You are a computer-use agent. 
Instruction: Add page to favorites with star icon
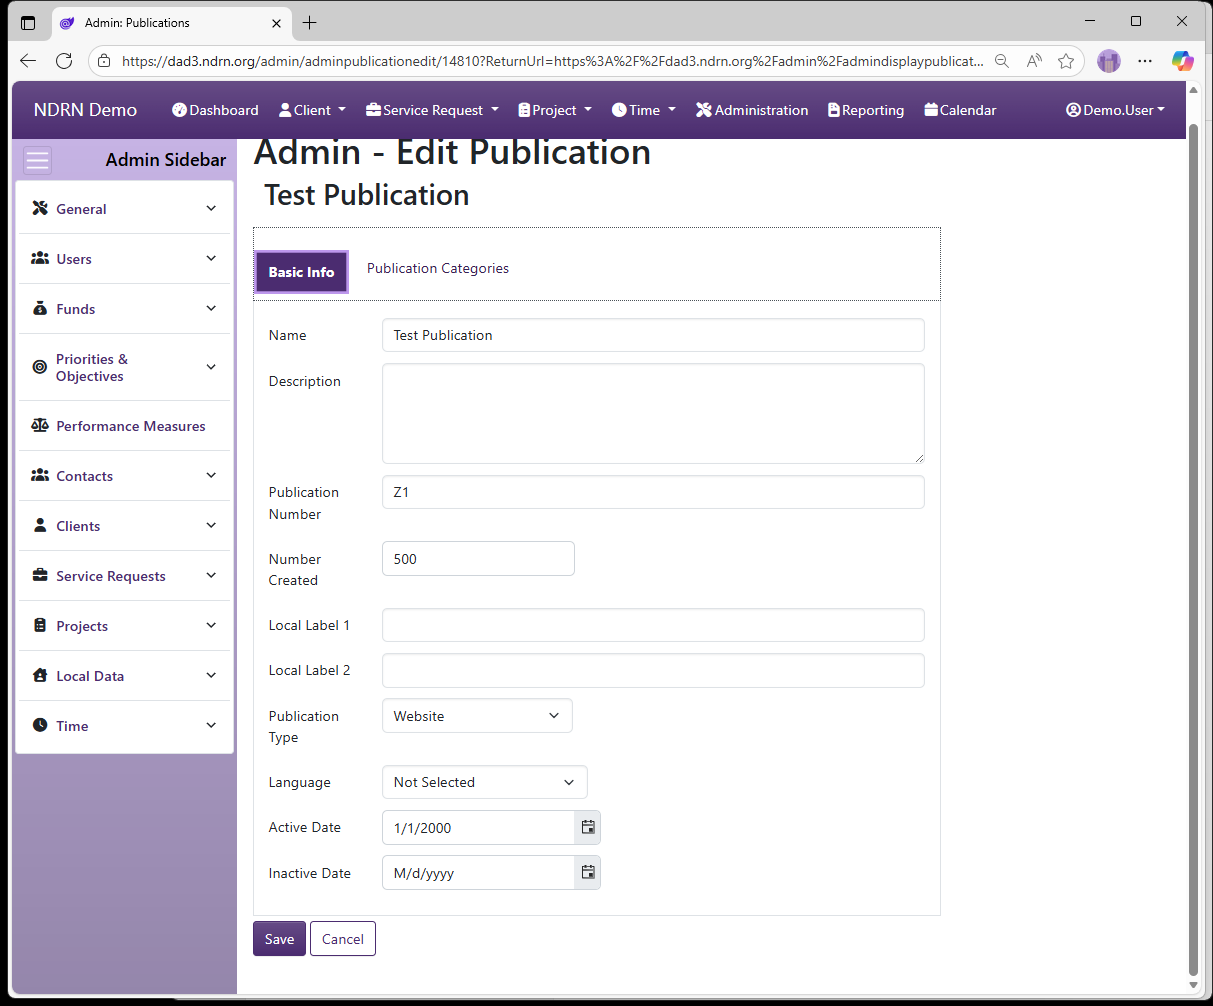[1066, 61]
